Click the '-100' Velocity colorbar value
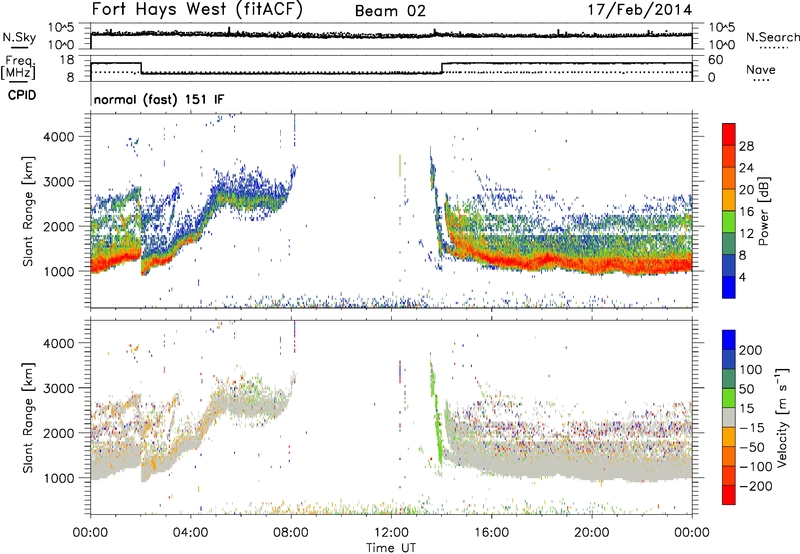800x554 pixels. coord(756,467)
